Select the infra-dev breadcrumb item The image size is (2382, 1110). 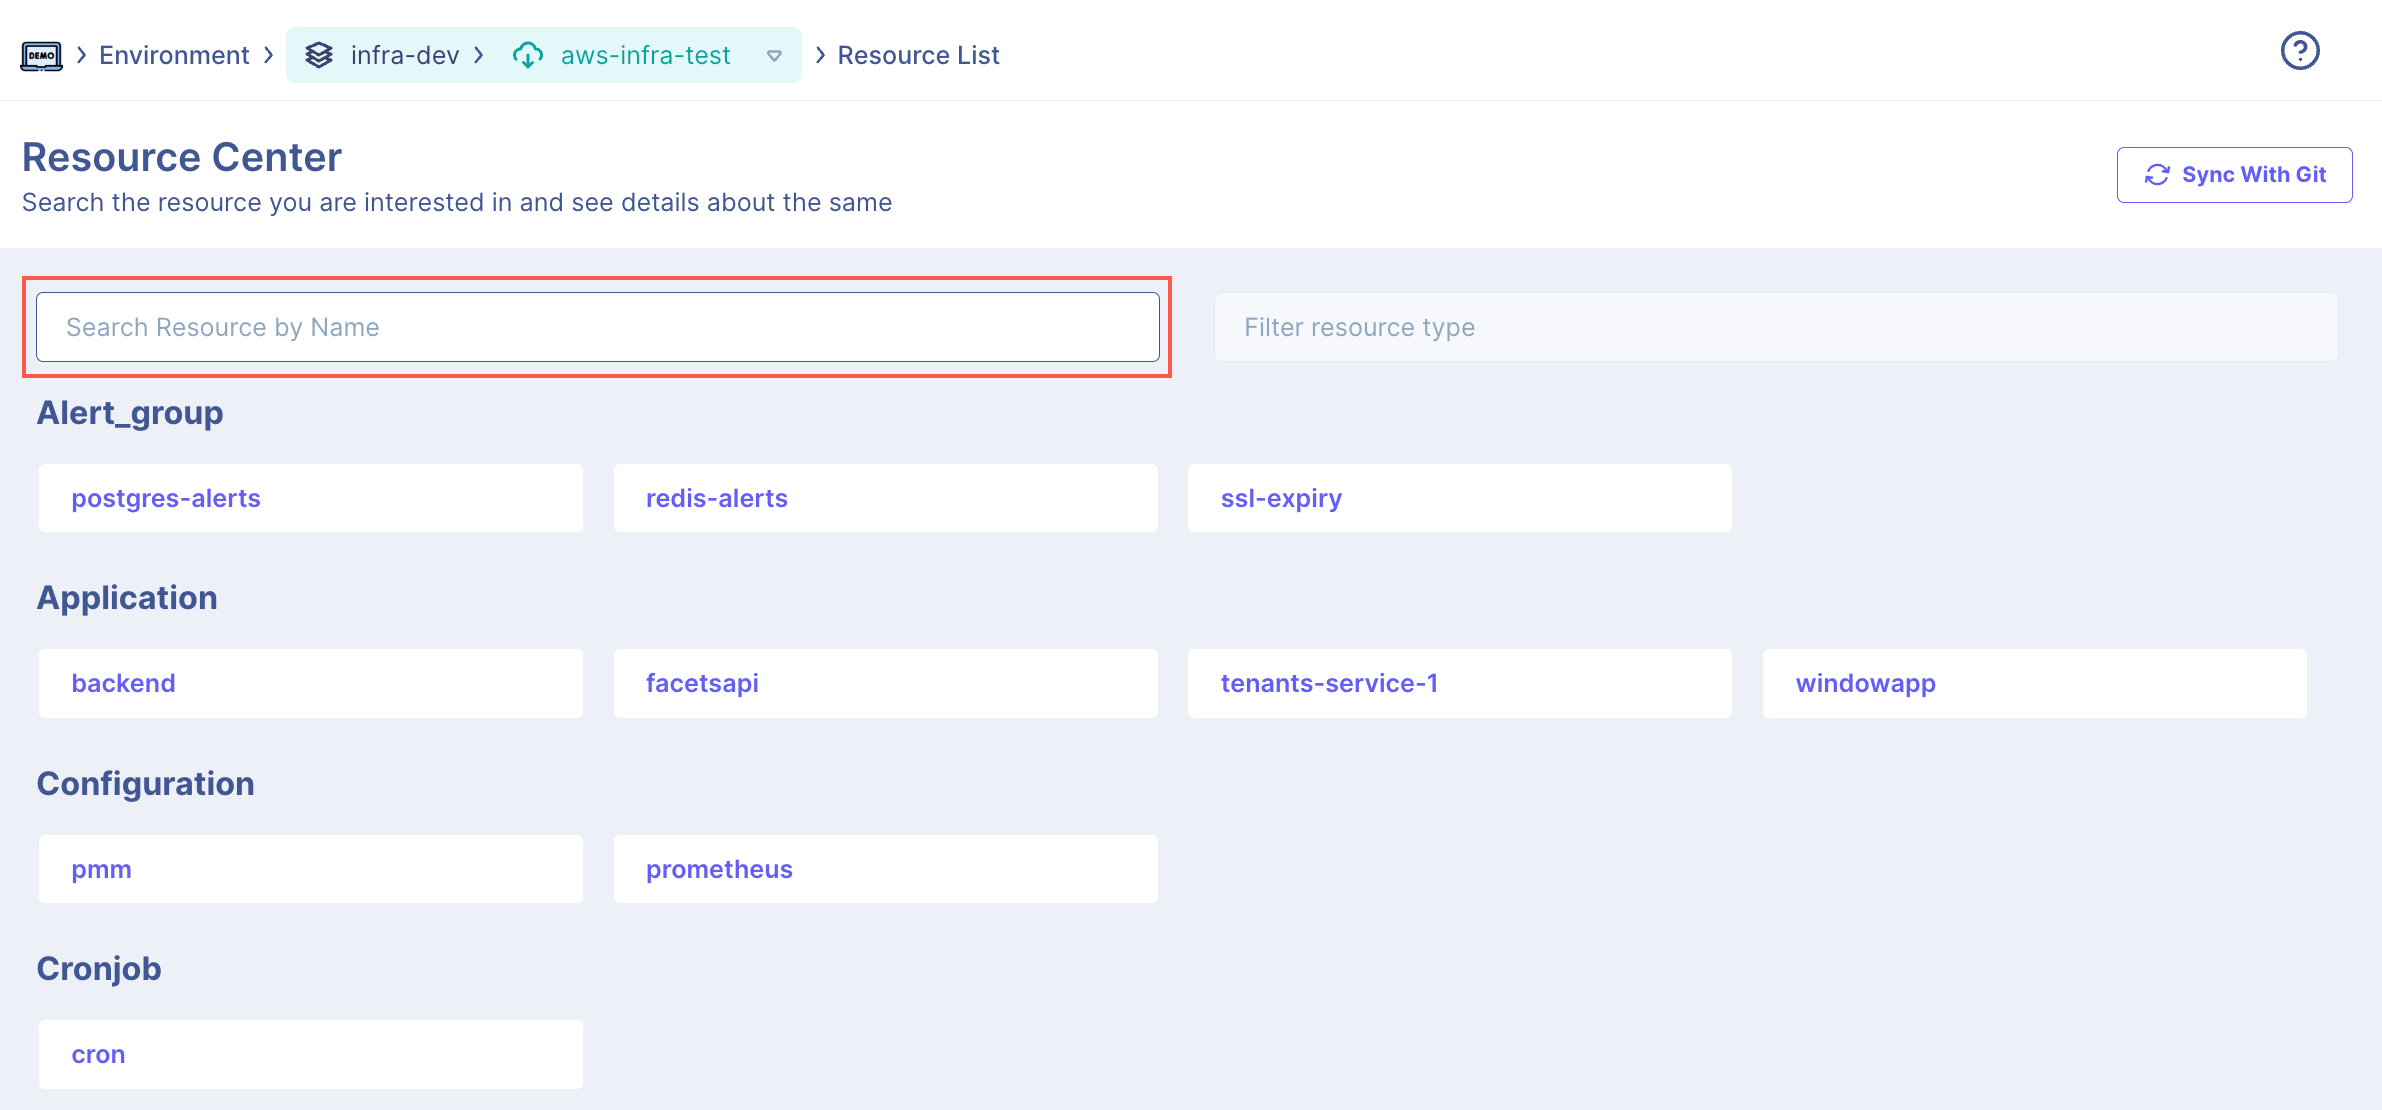[x=404, y=55]
